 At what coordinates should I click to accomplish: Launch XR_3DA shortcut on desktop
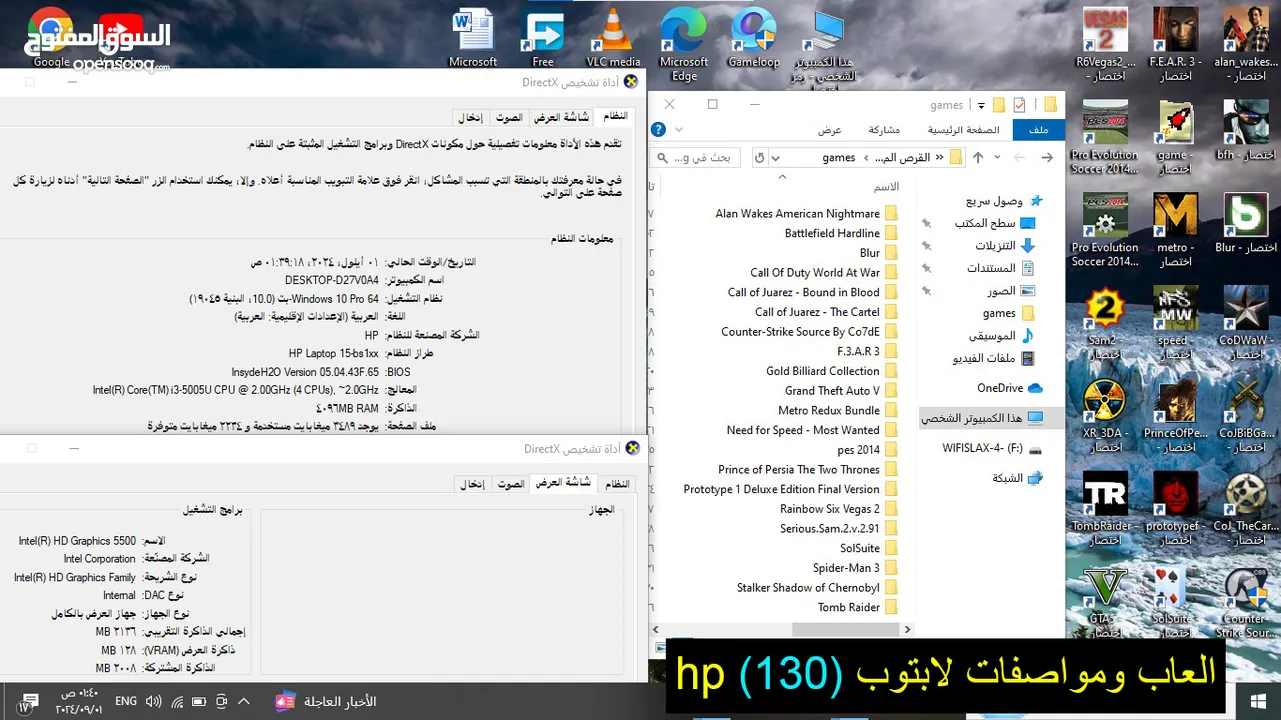[x=1105, y=416]
